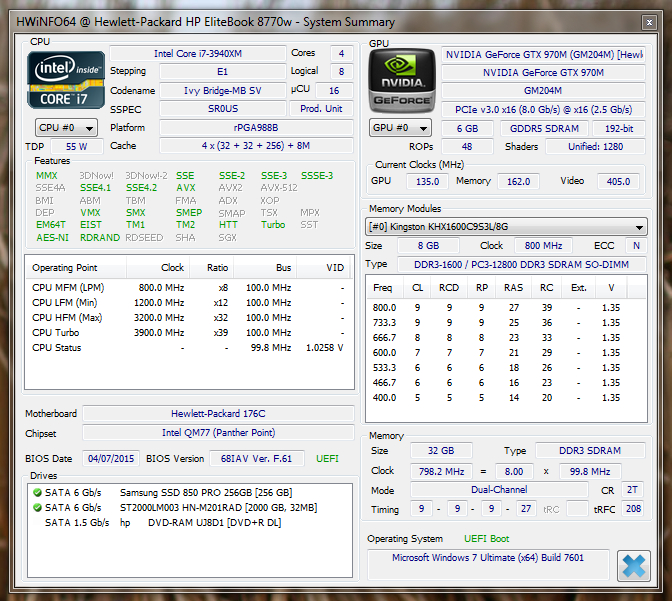Click the blue X close button icon
The width and height of the screenshot is (672, 601).
[x=634, y=566]
